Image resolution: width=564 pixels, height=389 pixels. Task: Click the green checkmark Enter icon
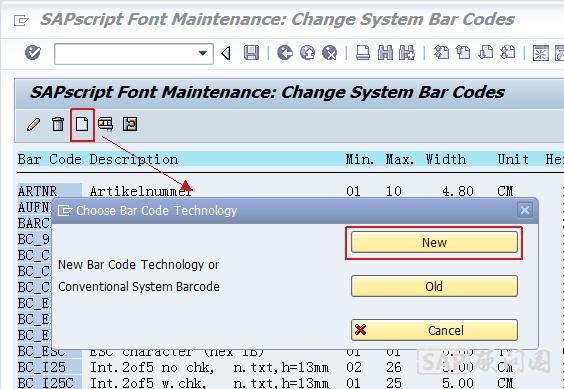click(x=33, y=53)
